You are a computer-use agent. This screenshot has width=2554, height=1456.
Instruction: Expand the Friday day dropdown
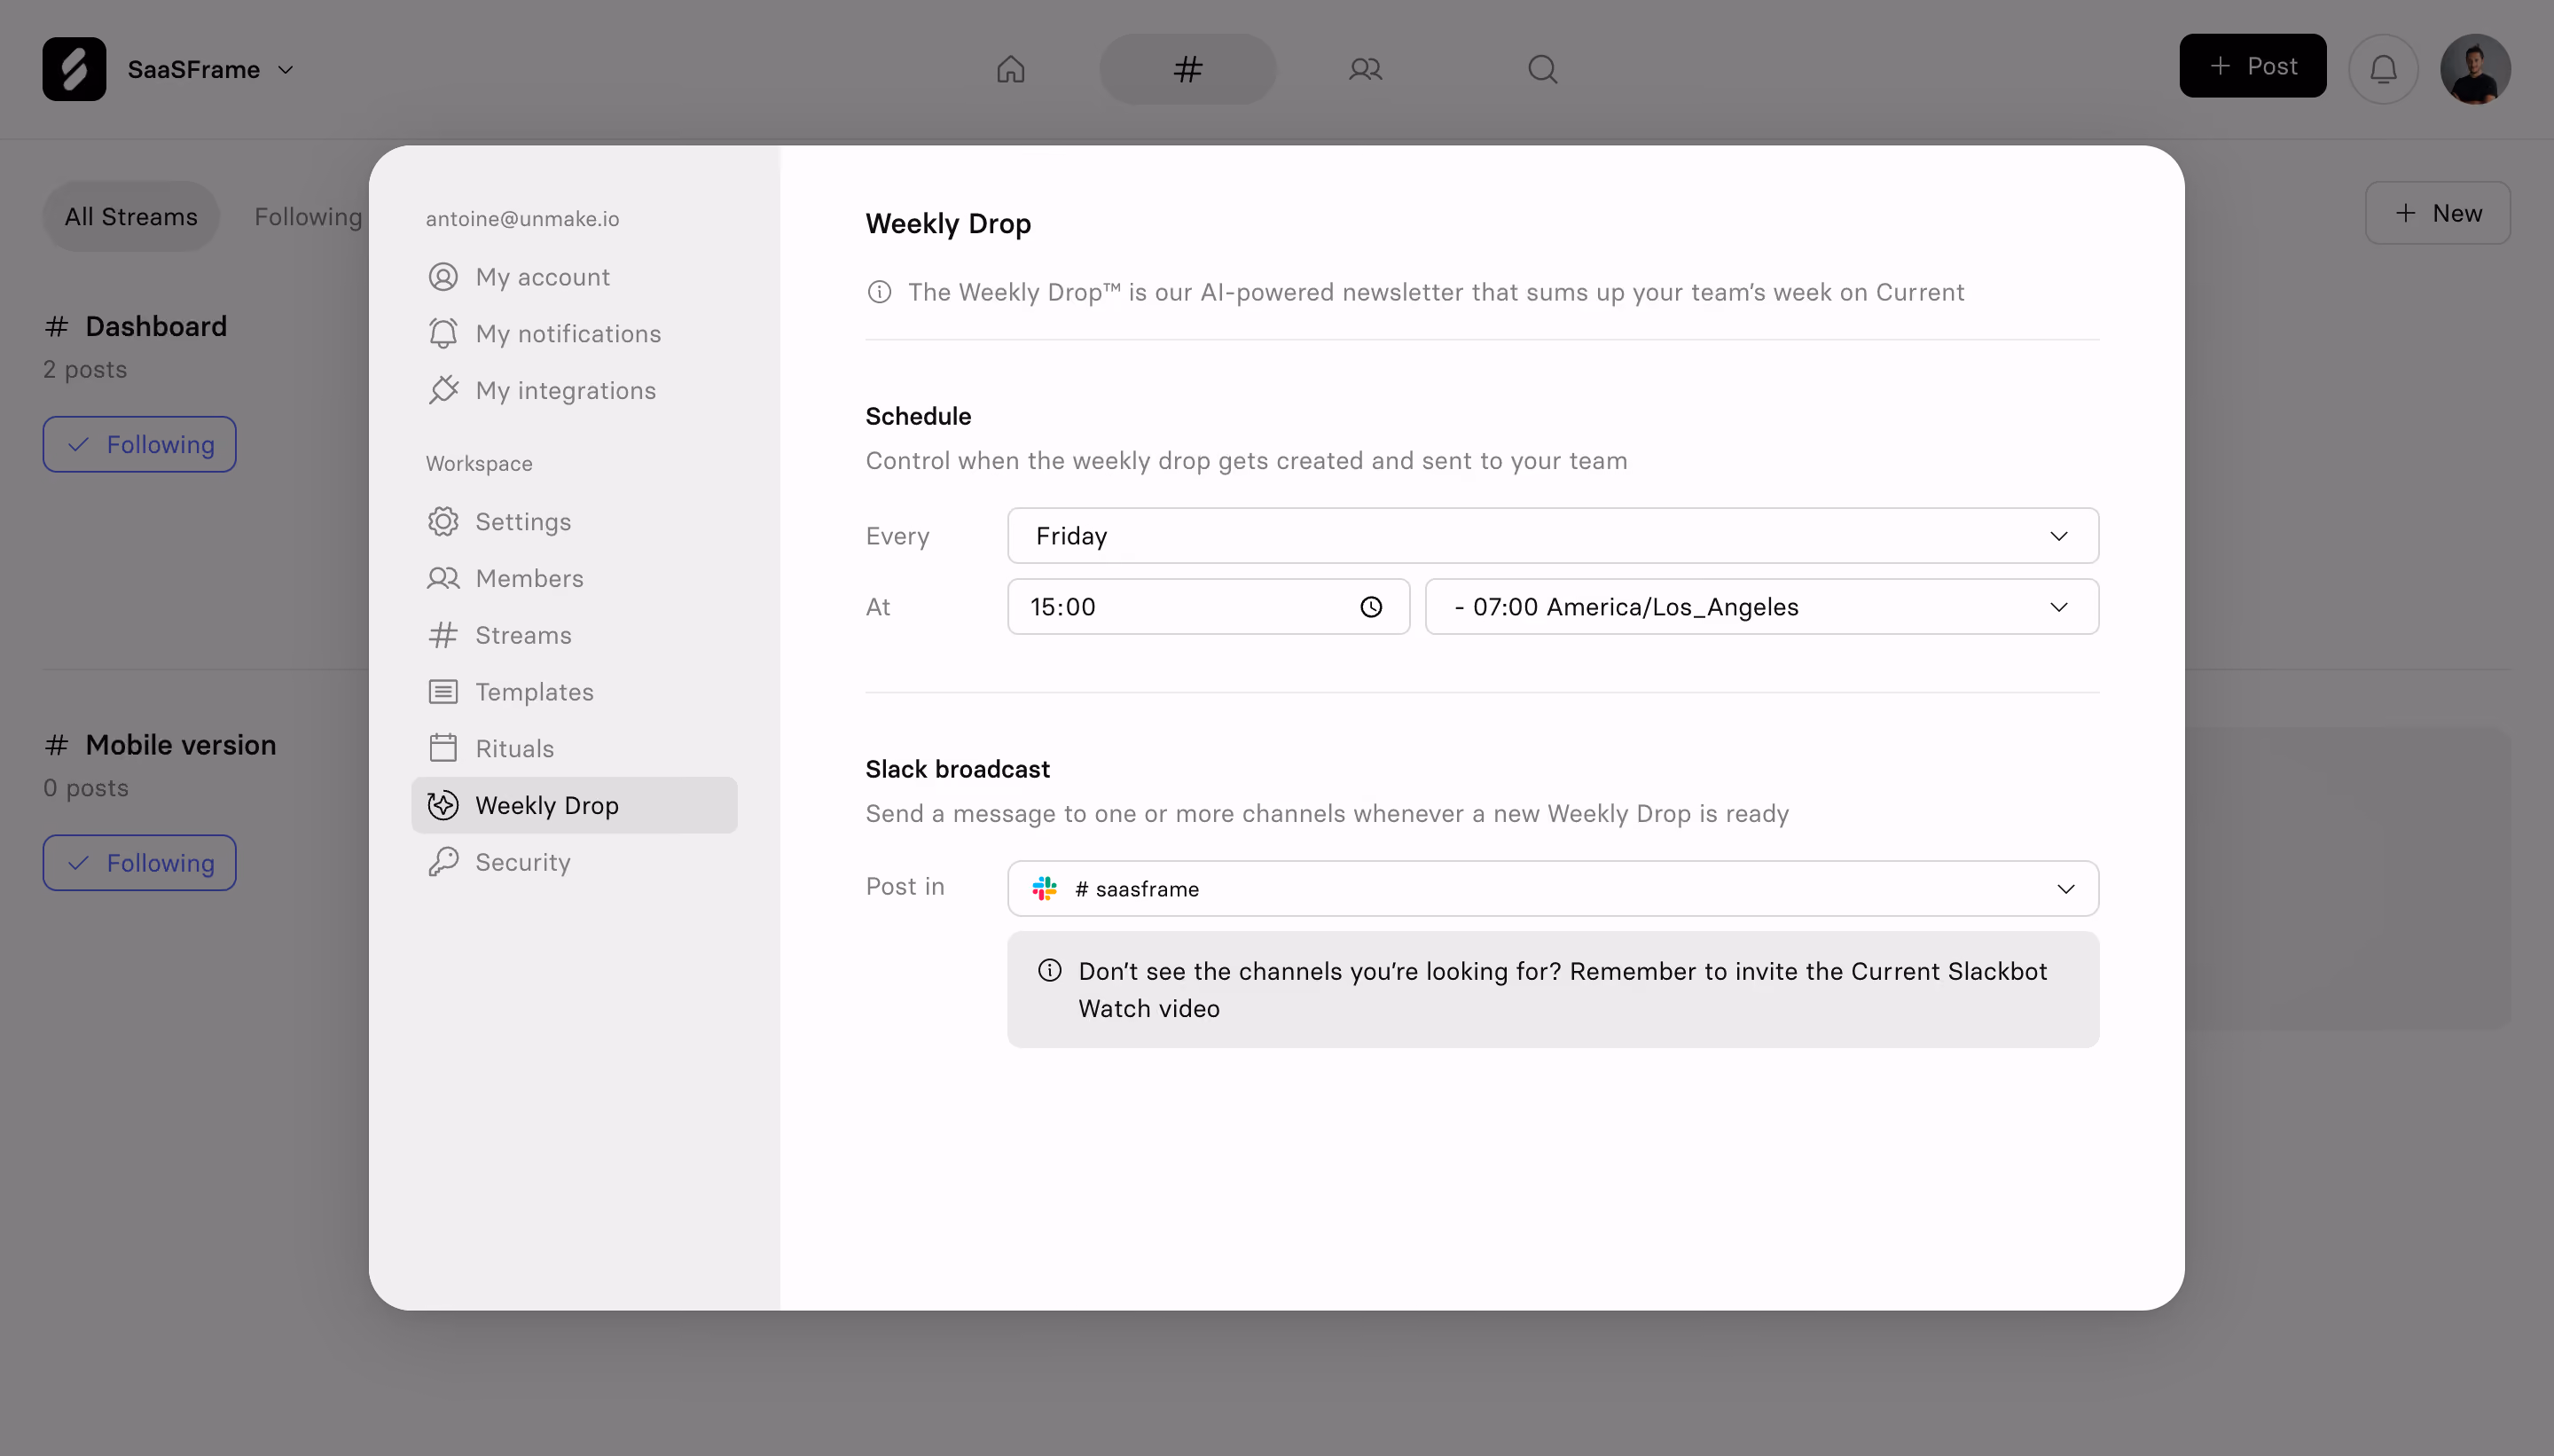point(1552,536)
